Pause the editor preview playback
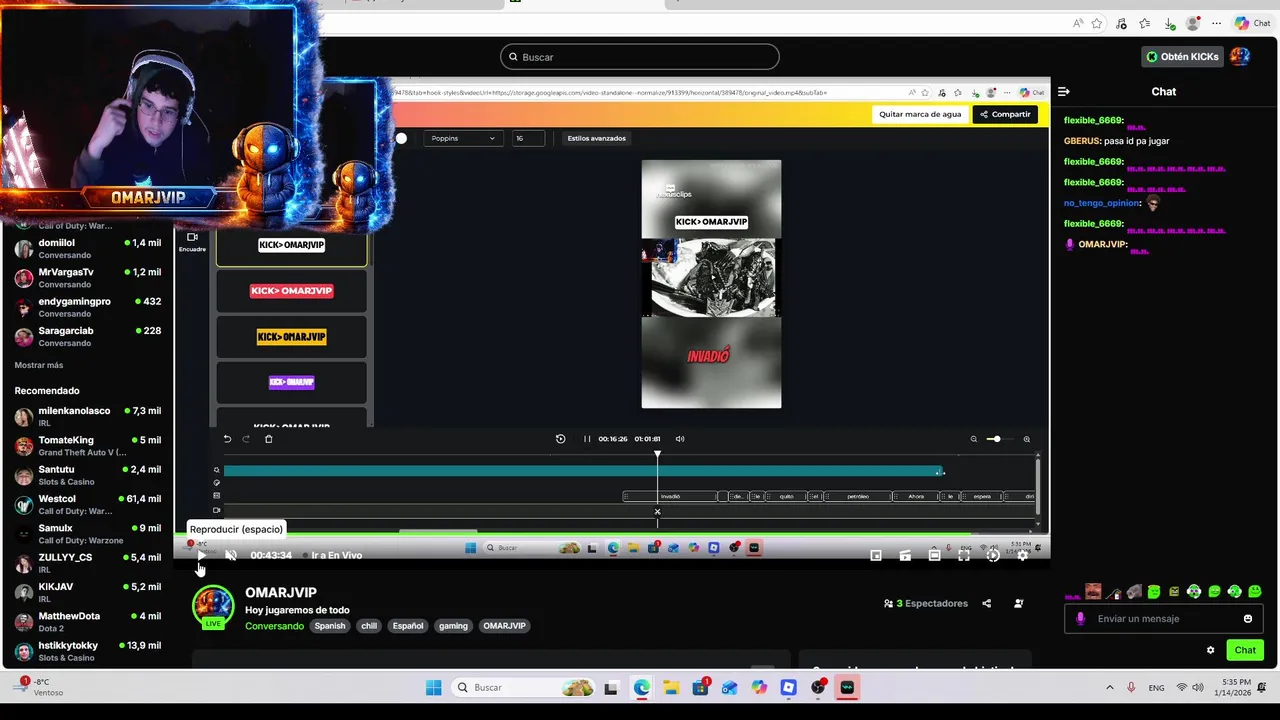The width and height of the screenshot is (1280, 720). 587,439
